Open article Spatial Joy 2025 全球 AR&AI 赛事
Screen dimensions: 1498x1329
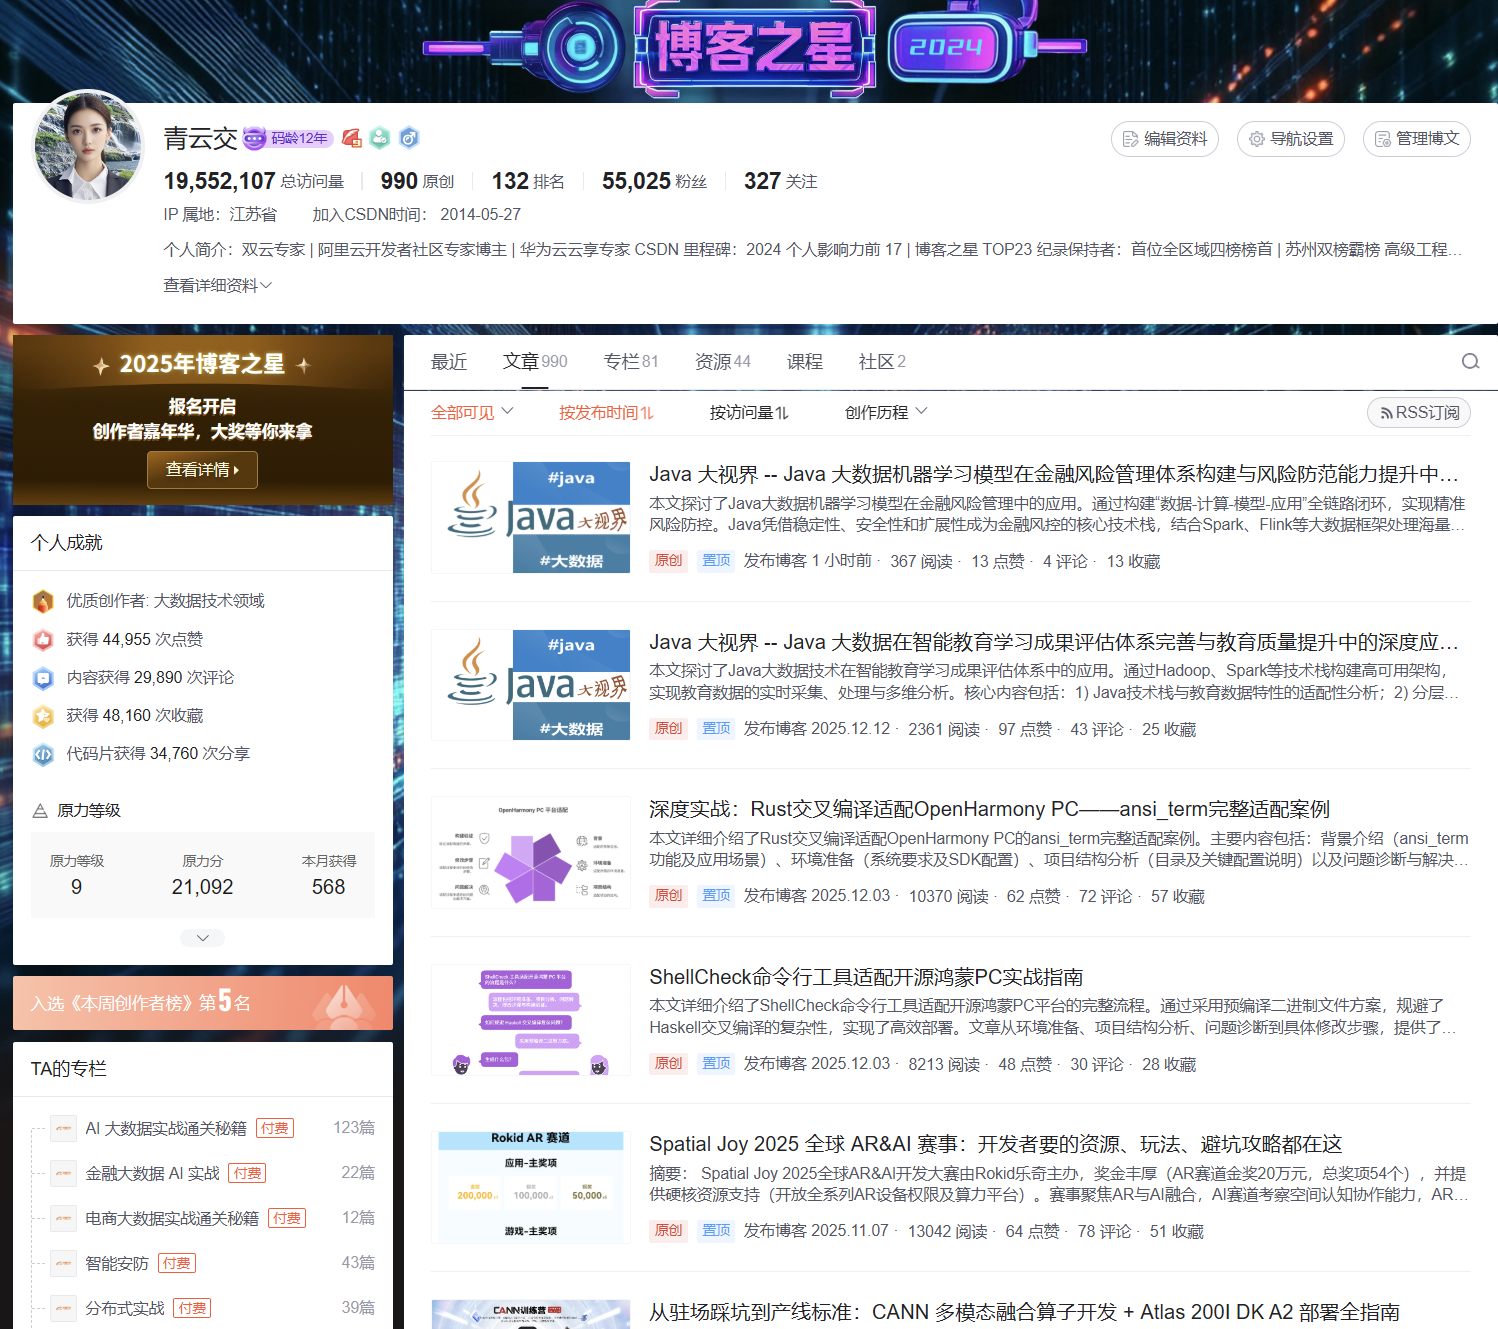coord(995,1144)
